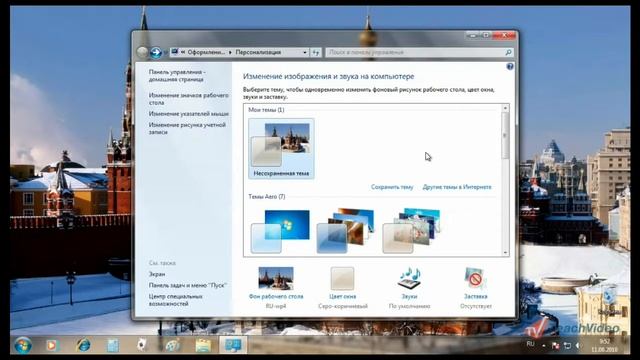Click the taskbar clock and date

[604, 345]
